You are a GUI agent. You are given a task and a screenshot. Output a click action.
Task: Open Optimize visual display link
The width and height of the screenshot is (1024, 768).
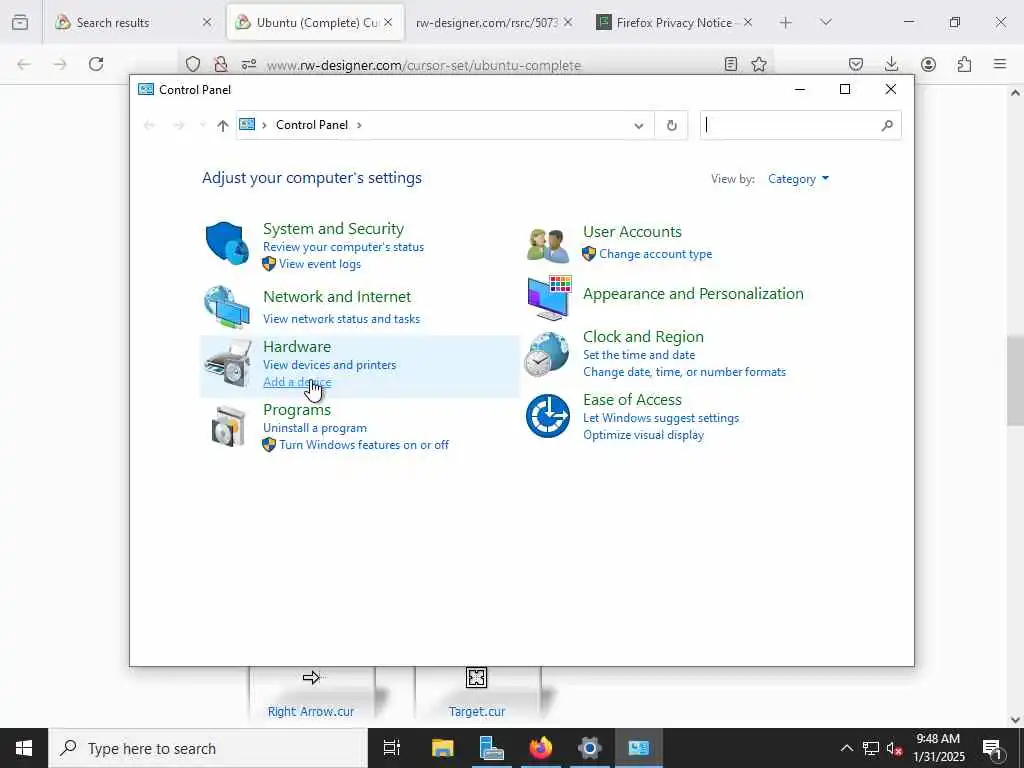(643, 435)
